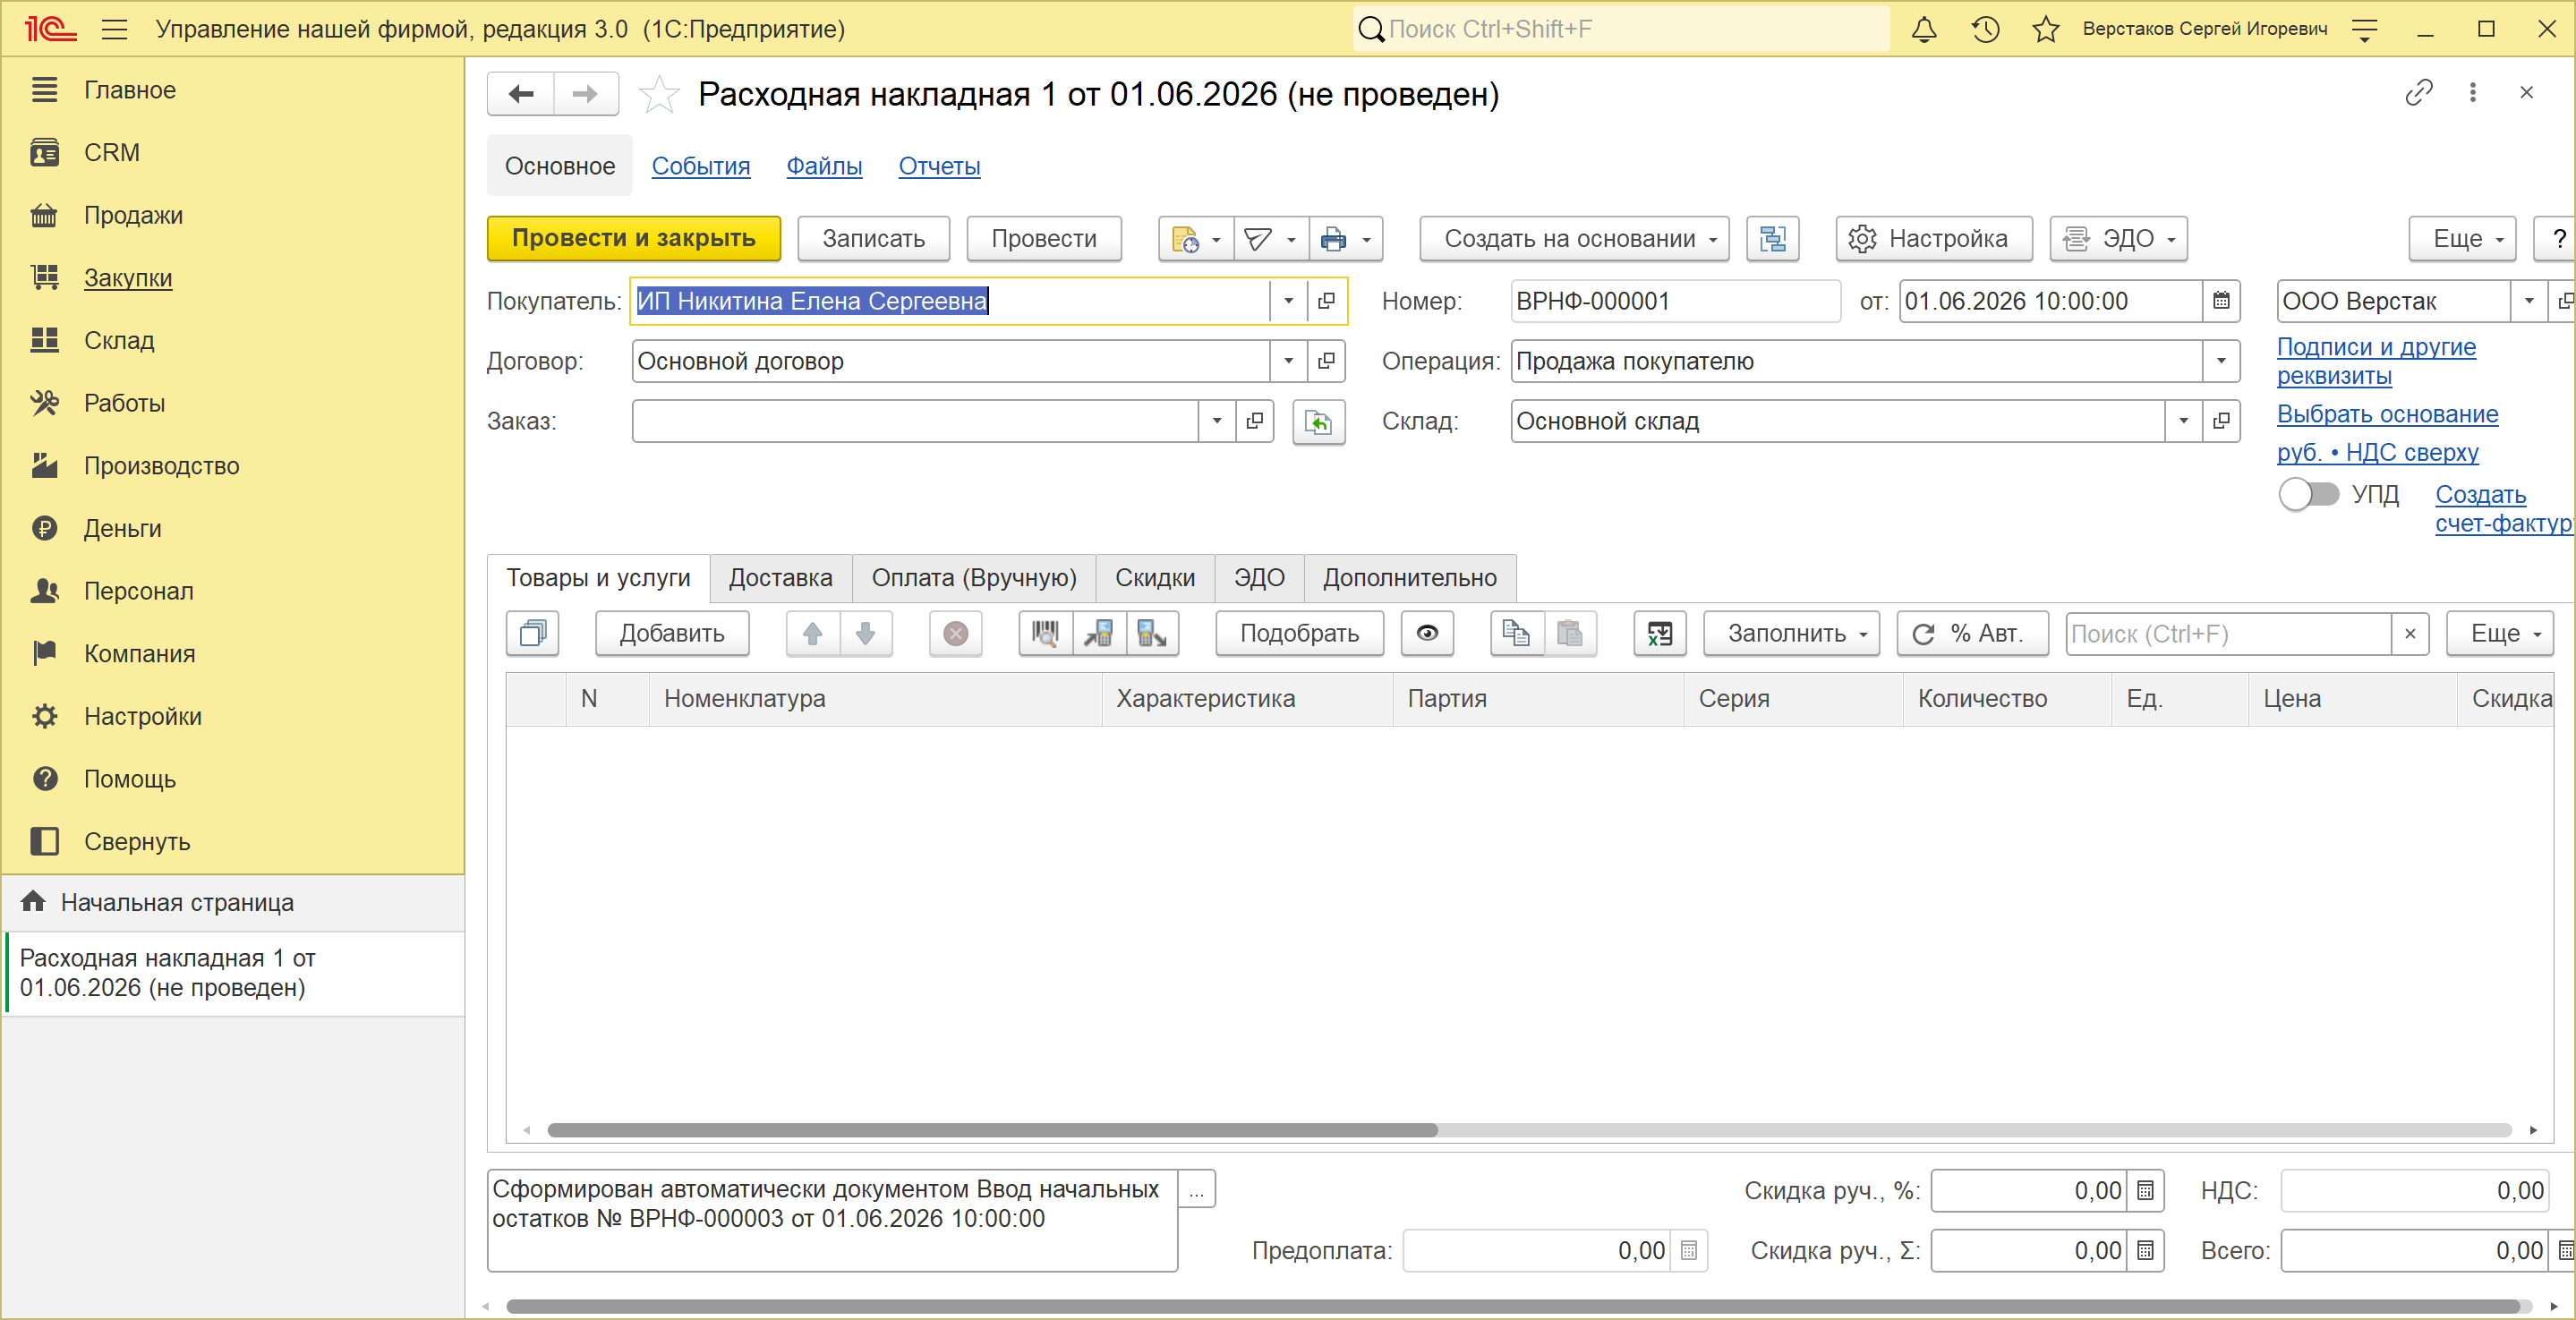Open favorites star in title bar

coord(2046,29)
